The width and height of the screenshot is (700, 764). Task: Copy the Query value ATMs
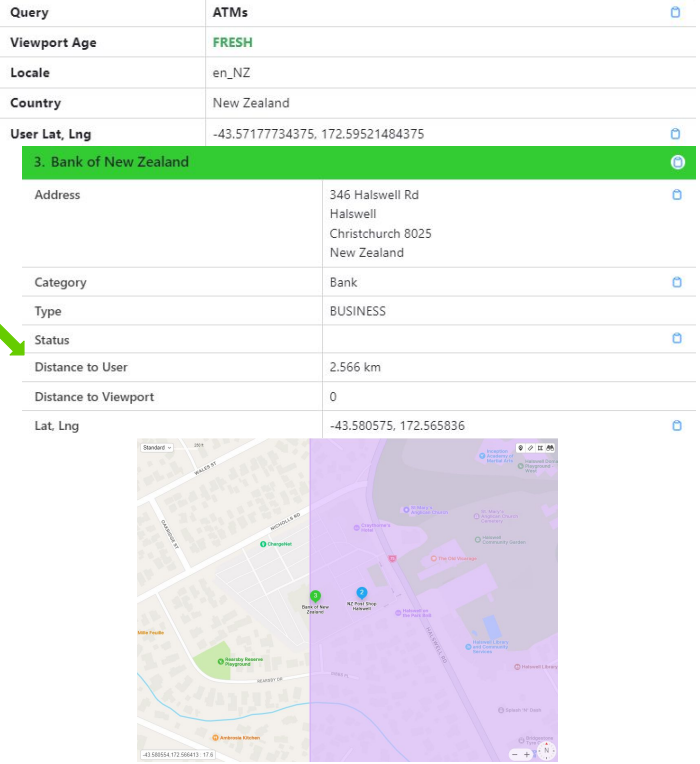point(675,12)
